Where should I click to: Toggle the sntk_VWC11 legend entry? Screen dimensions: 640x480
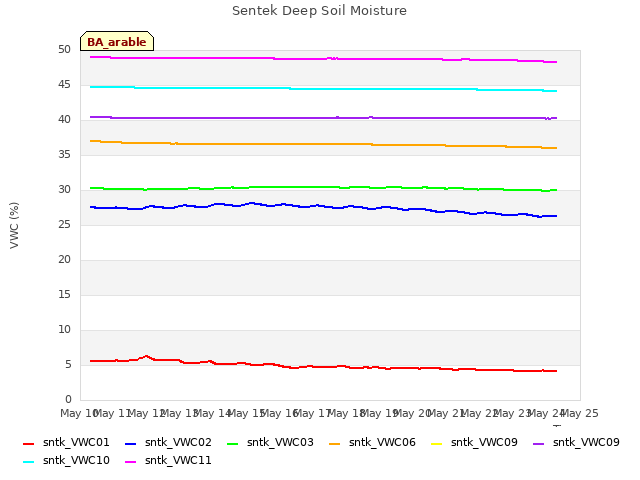click(168, 460)
